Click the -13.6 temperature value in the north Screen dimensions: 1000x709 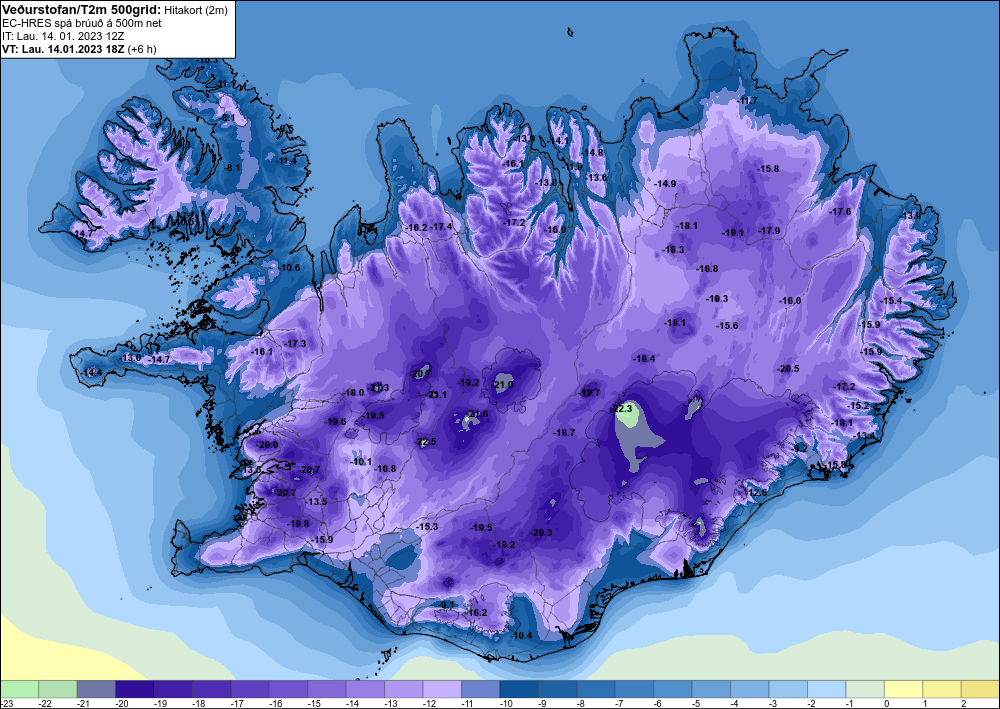pyautogui.click(x=597, y=177)
